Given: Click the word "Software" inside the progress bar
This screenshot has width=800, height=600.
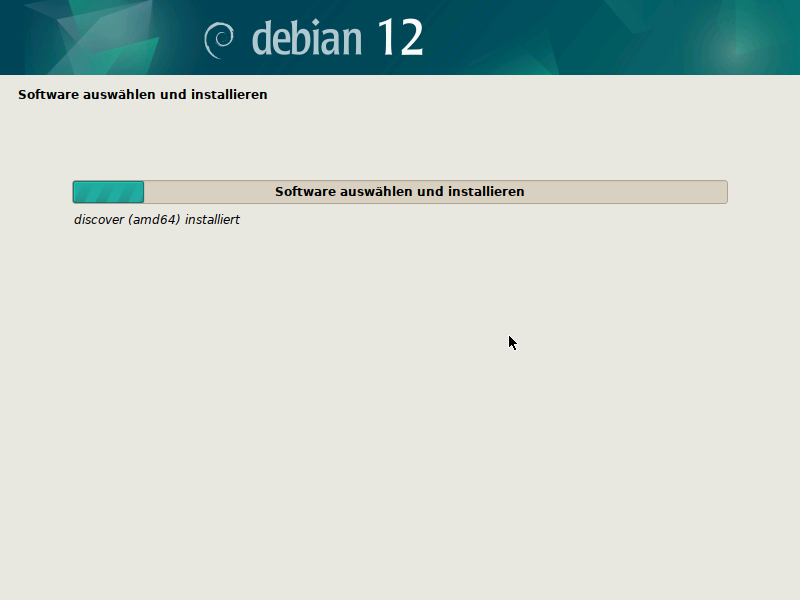Looking at the screenshot, I should (x=303, y=192).
